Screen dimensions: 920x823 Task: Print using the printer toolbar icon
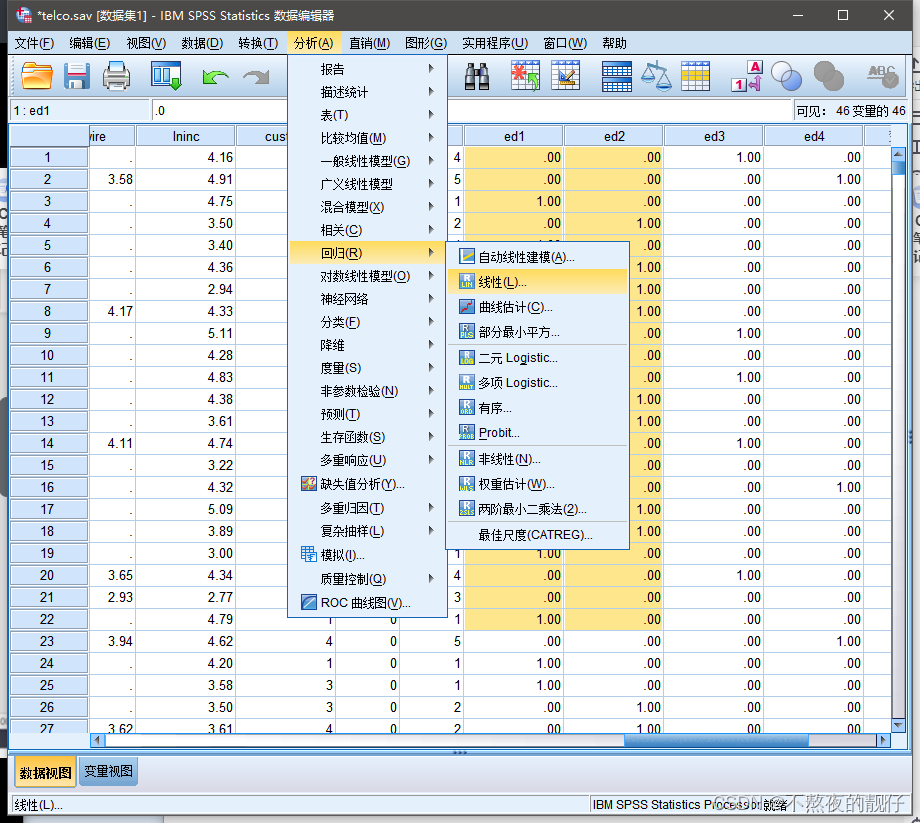116,76
